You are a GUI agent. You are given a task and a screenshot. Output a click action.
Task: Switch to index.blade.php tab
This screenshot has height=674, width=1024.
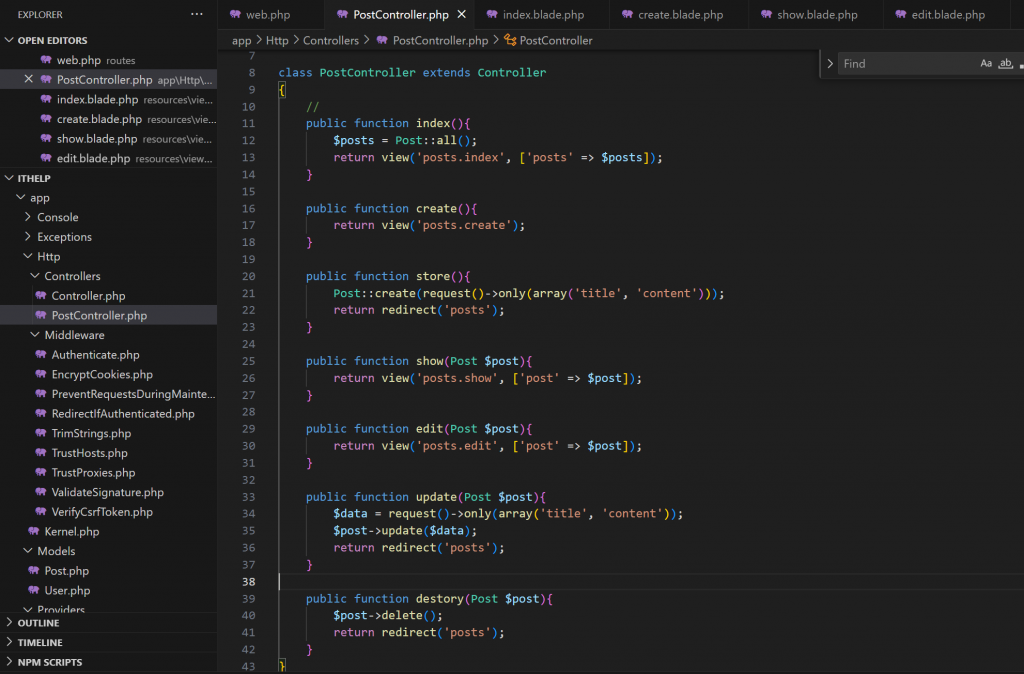pyautogui.click(x=543, y=14)
